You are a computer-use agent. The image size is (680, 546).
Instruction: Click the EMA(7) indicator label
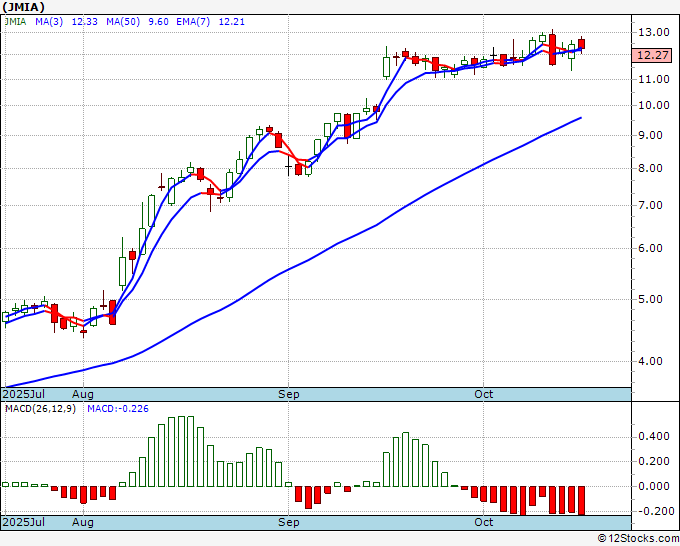click(193, 22)
